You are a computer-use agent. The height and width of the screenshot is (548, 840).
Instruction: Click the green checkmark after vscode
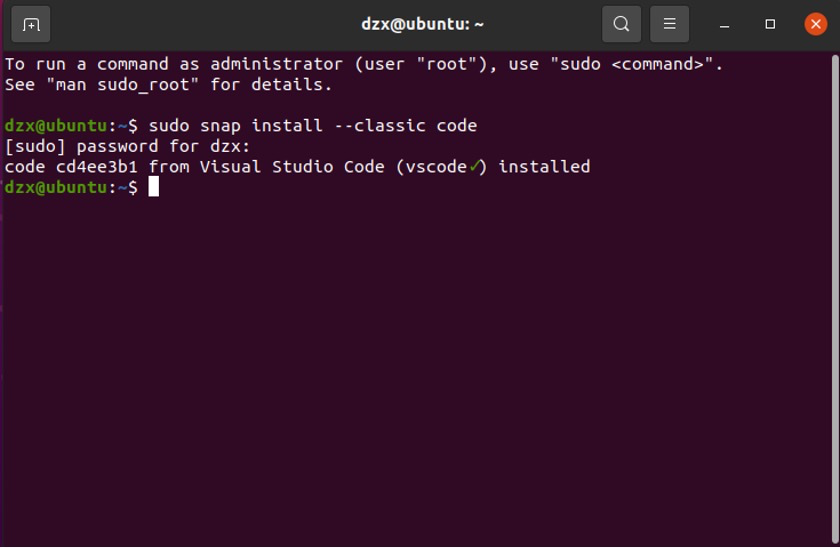tap(473, 166)
